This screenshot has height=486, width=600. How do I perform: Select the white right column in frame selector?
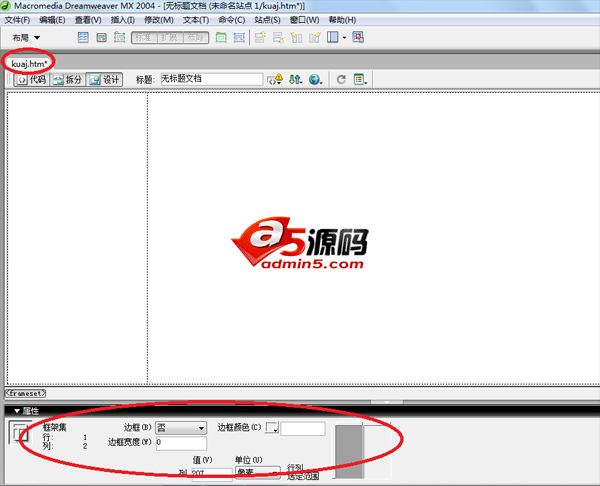pyautogui.click(x=377, y=452)
